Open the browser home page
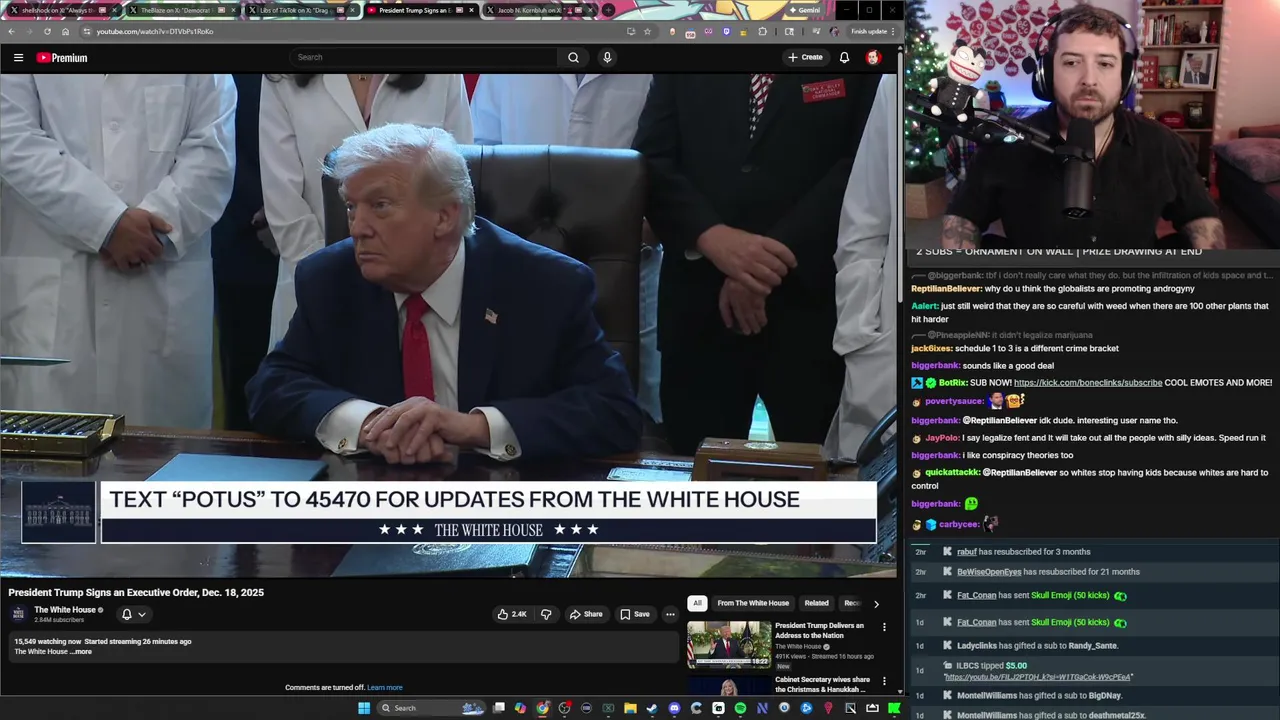 [65, 31]
